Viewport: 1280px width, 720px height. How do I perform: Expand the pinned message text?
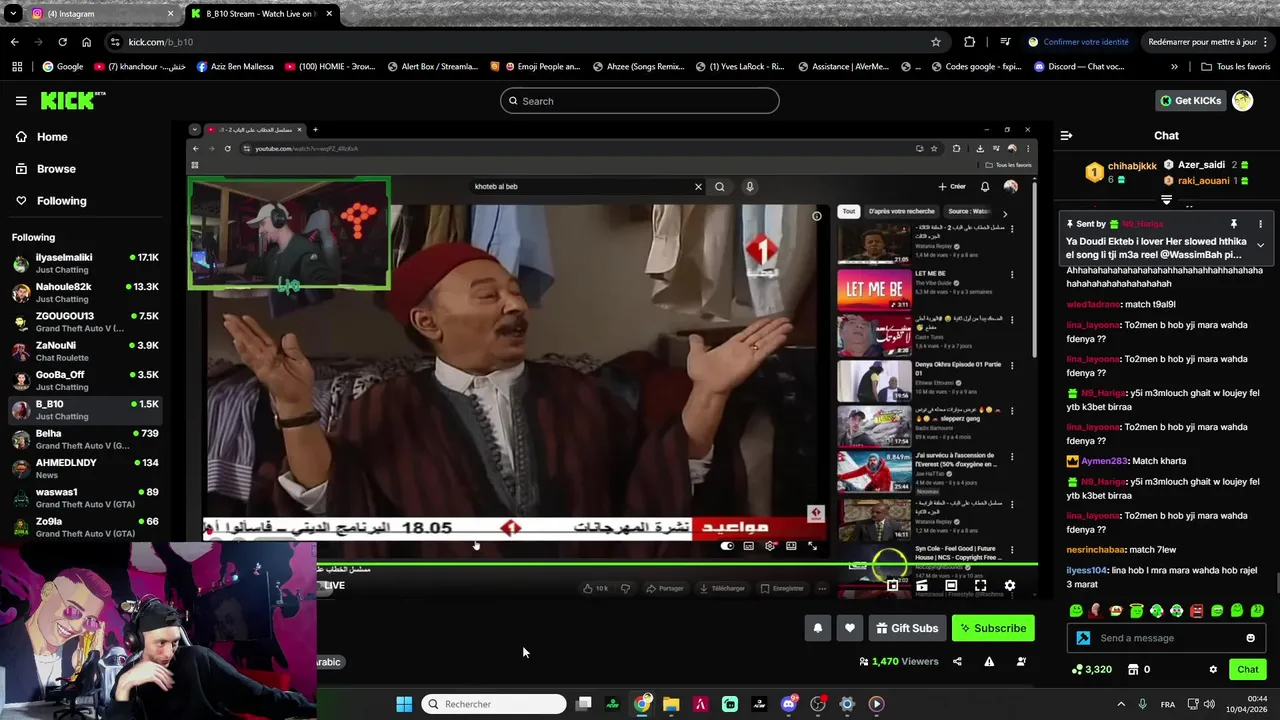(x=1260, y=245)
